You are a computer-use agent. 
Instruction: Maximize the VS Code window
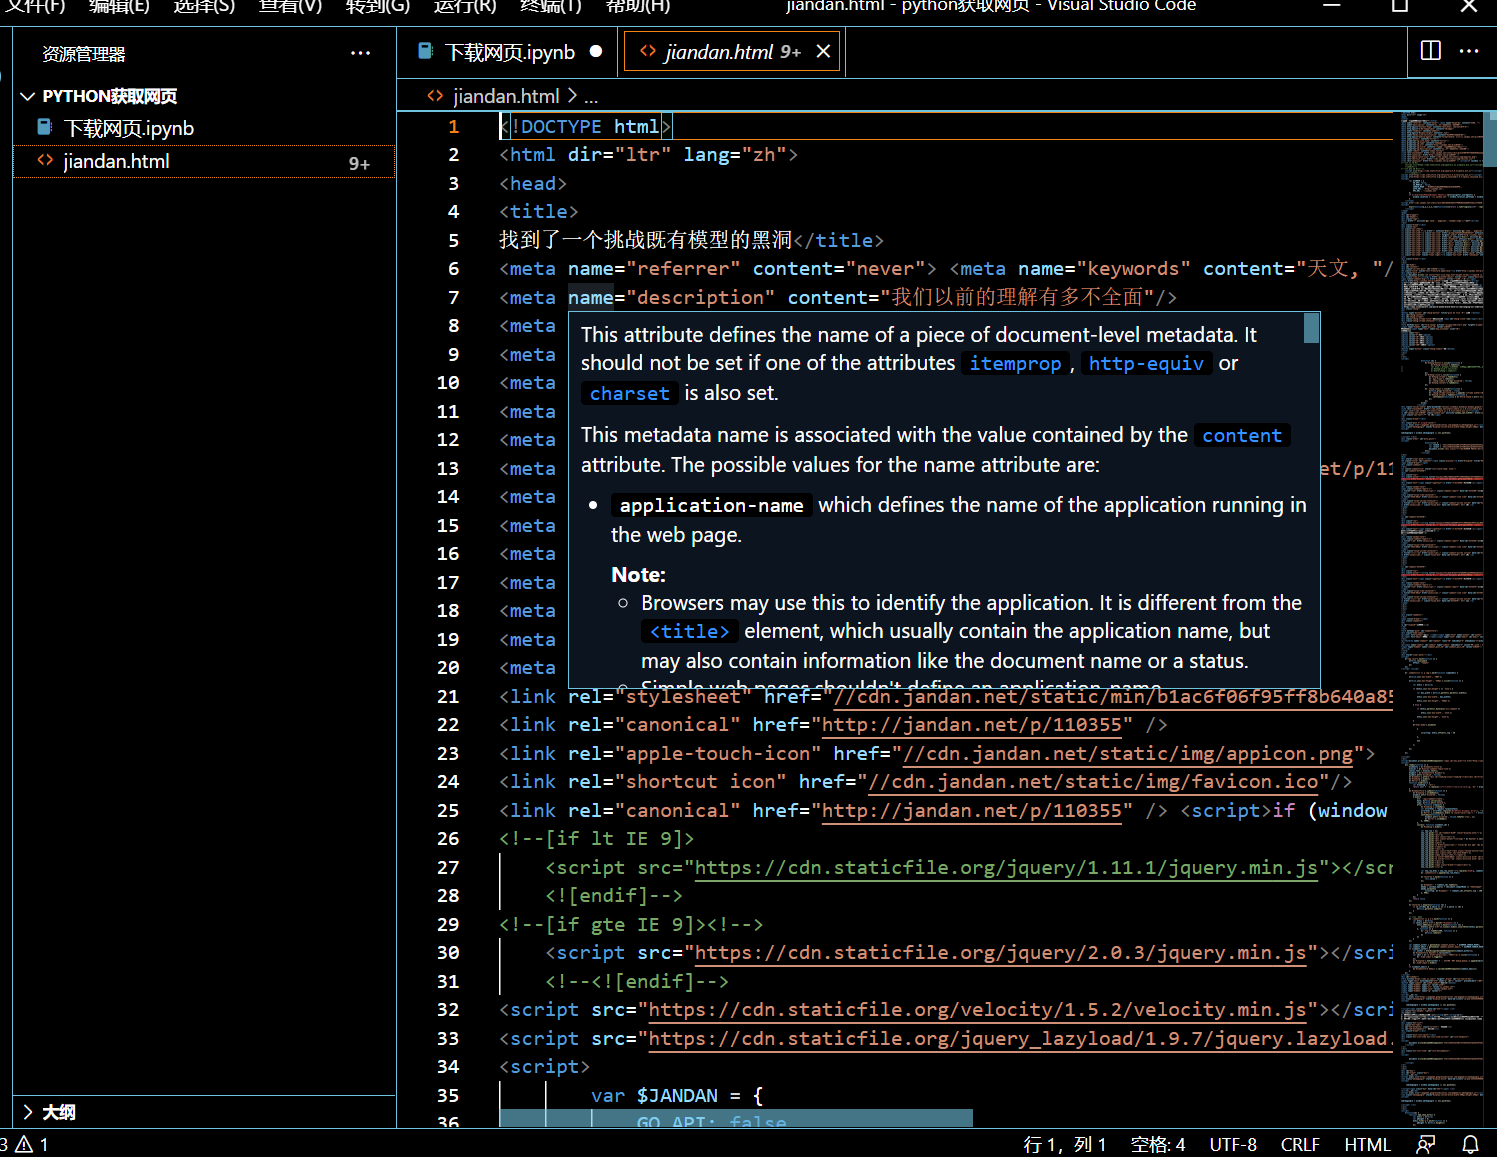(1400, 6)
